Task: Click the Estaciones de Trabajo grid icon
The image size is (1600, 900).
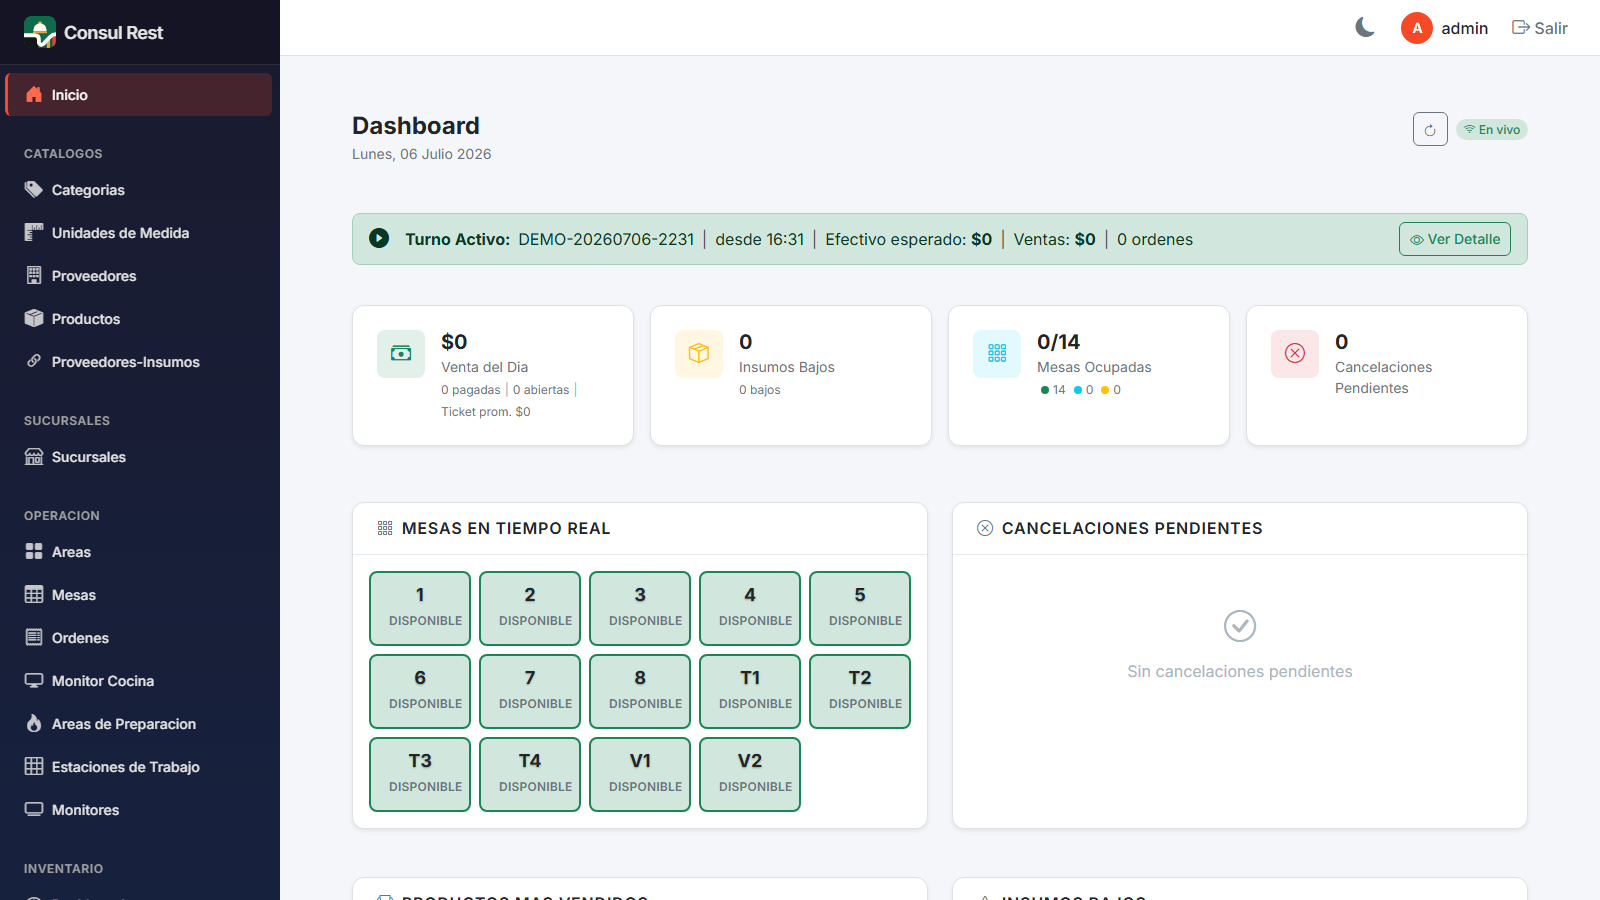Action: 34,766
